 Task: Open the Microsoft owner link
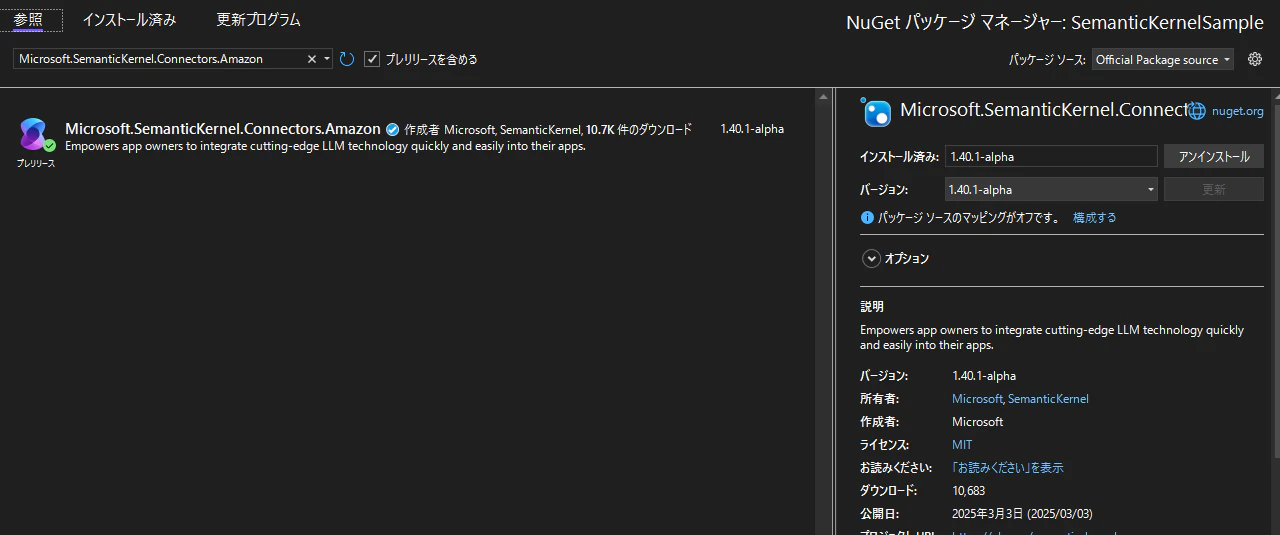pos(977,399)
